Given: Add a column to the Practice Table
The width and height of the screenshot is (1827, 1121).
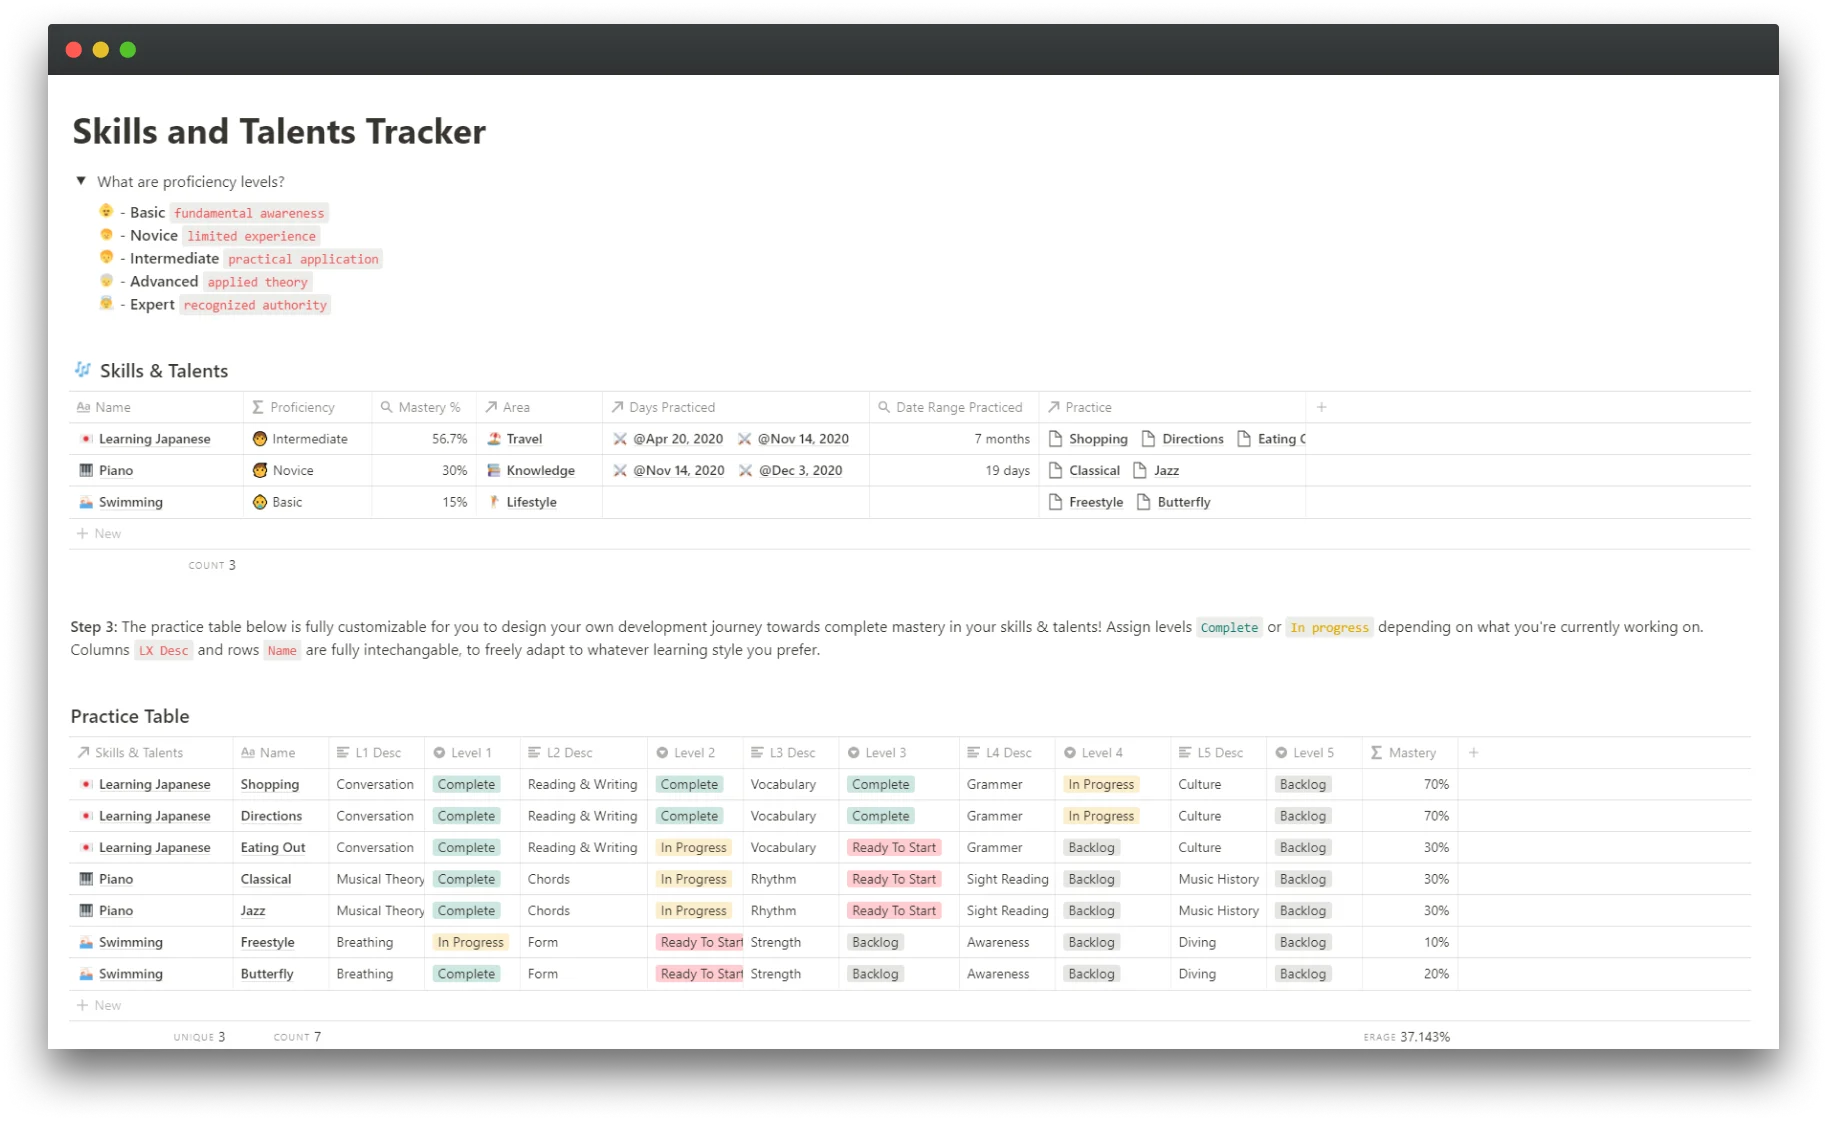Looking at the screenshot, I should pos(1473,752).
